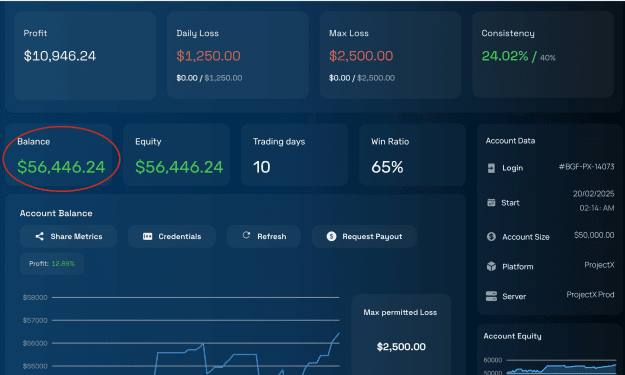Screen dimensions: 625x375
Task: Click the Account Data heading
Action: [x=510, y=141]
